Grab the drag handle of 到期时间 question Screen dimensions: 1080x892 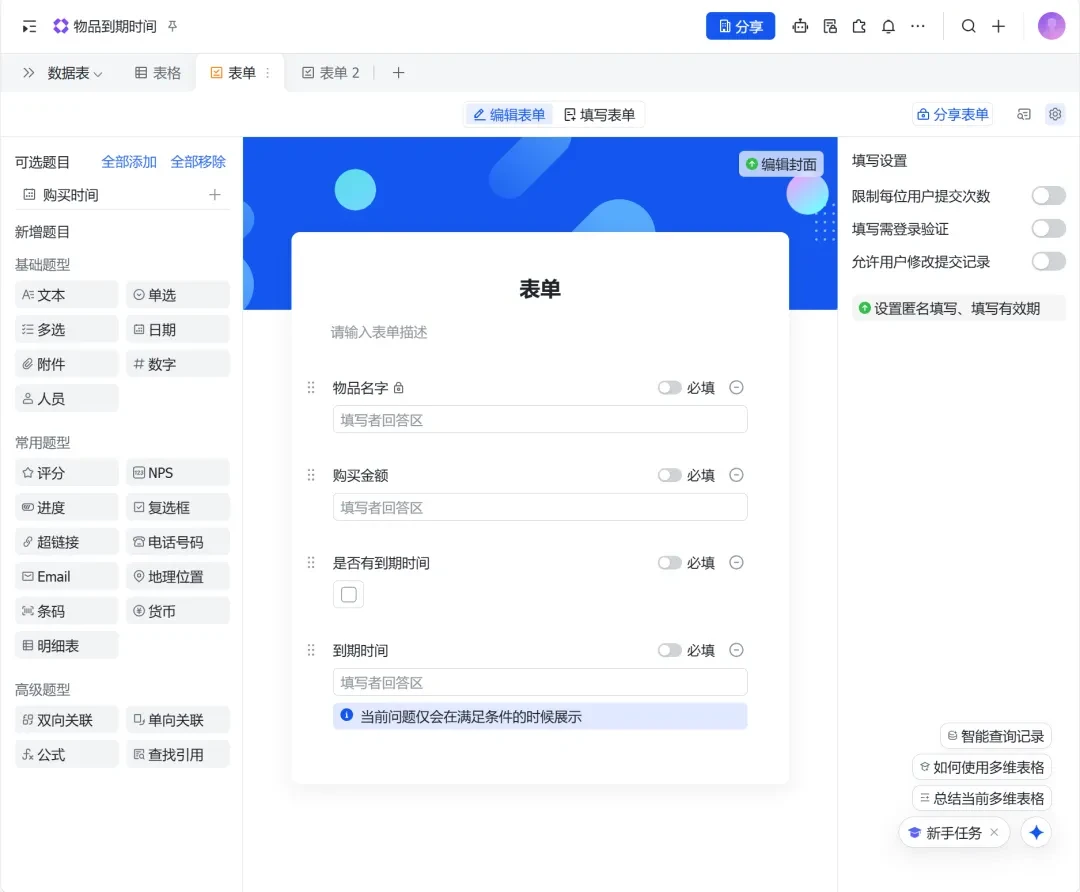tap(311, 650)
